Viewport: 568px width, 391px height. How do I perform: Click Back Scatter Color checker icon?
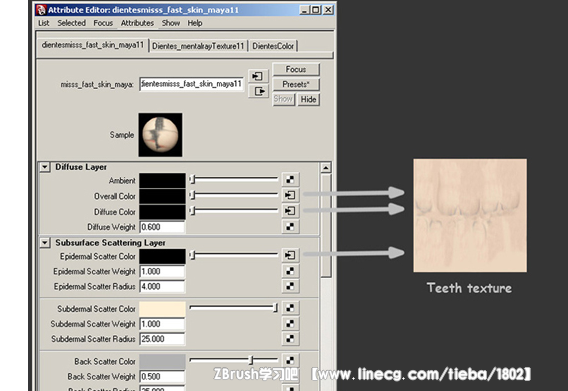click(290, 361)
